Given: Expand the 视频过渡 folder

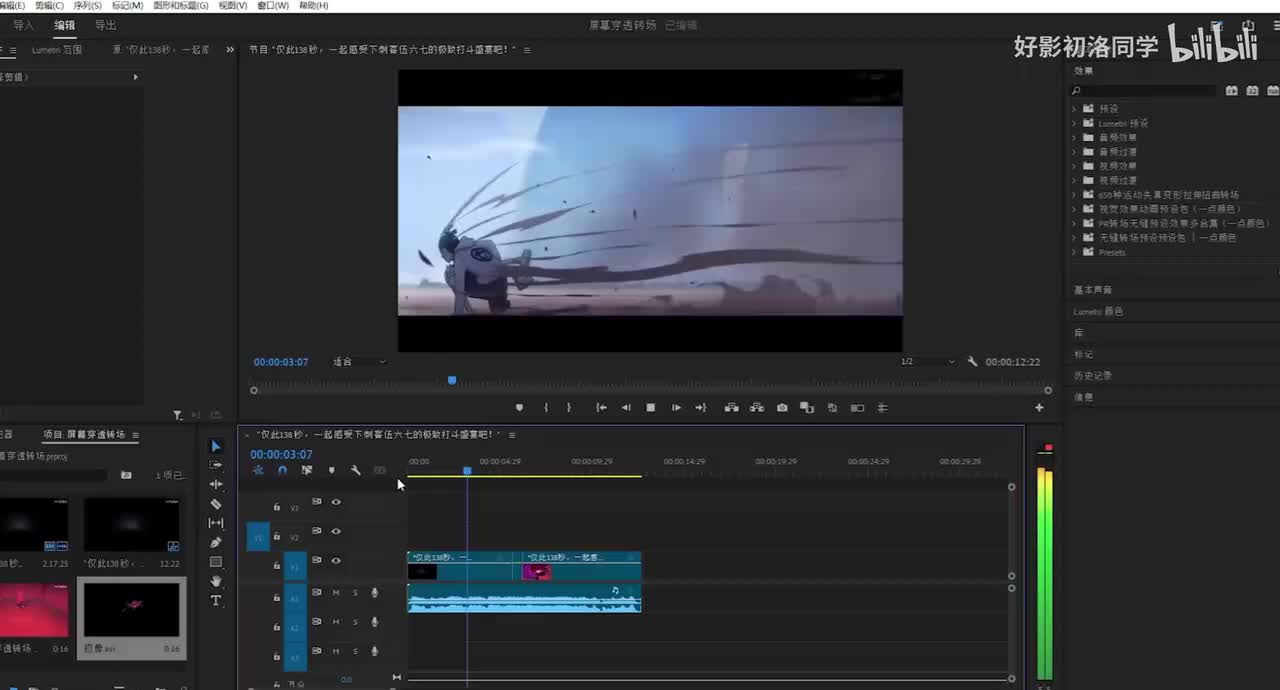Looking at the screenshot, I should pyautogui.click(x=1075, y=180).
